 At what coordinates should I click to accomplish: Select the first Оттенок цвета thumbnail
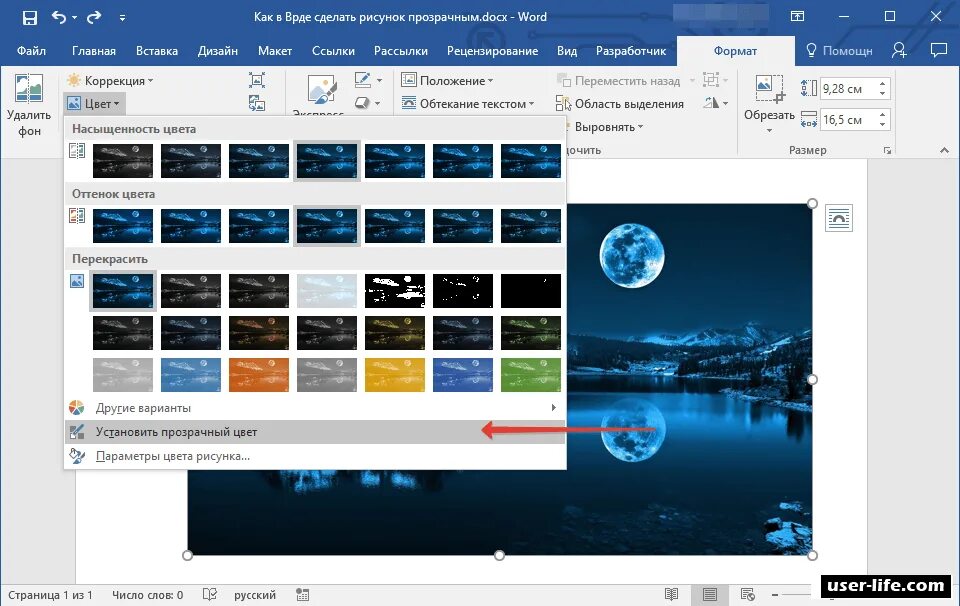point(122,225)
